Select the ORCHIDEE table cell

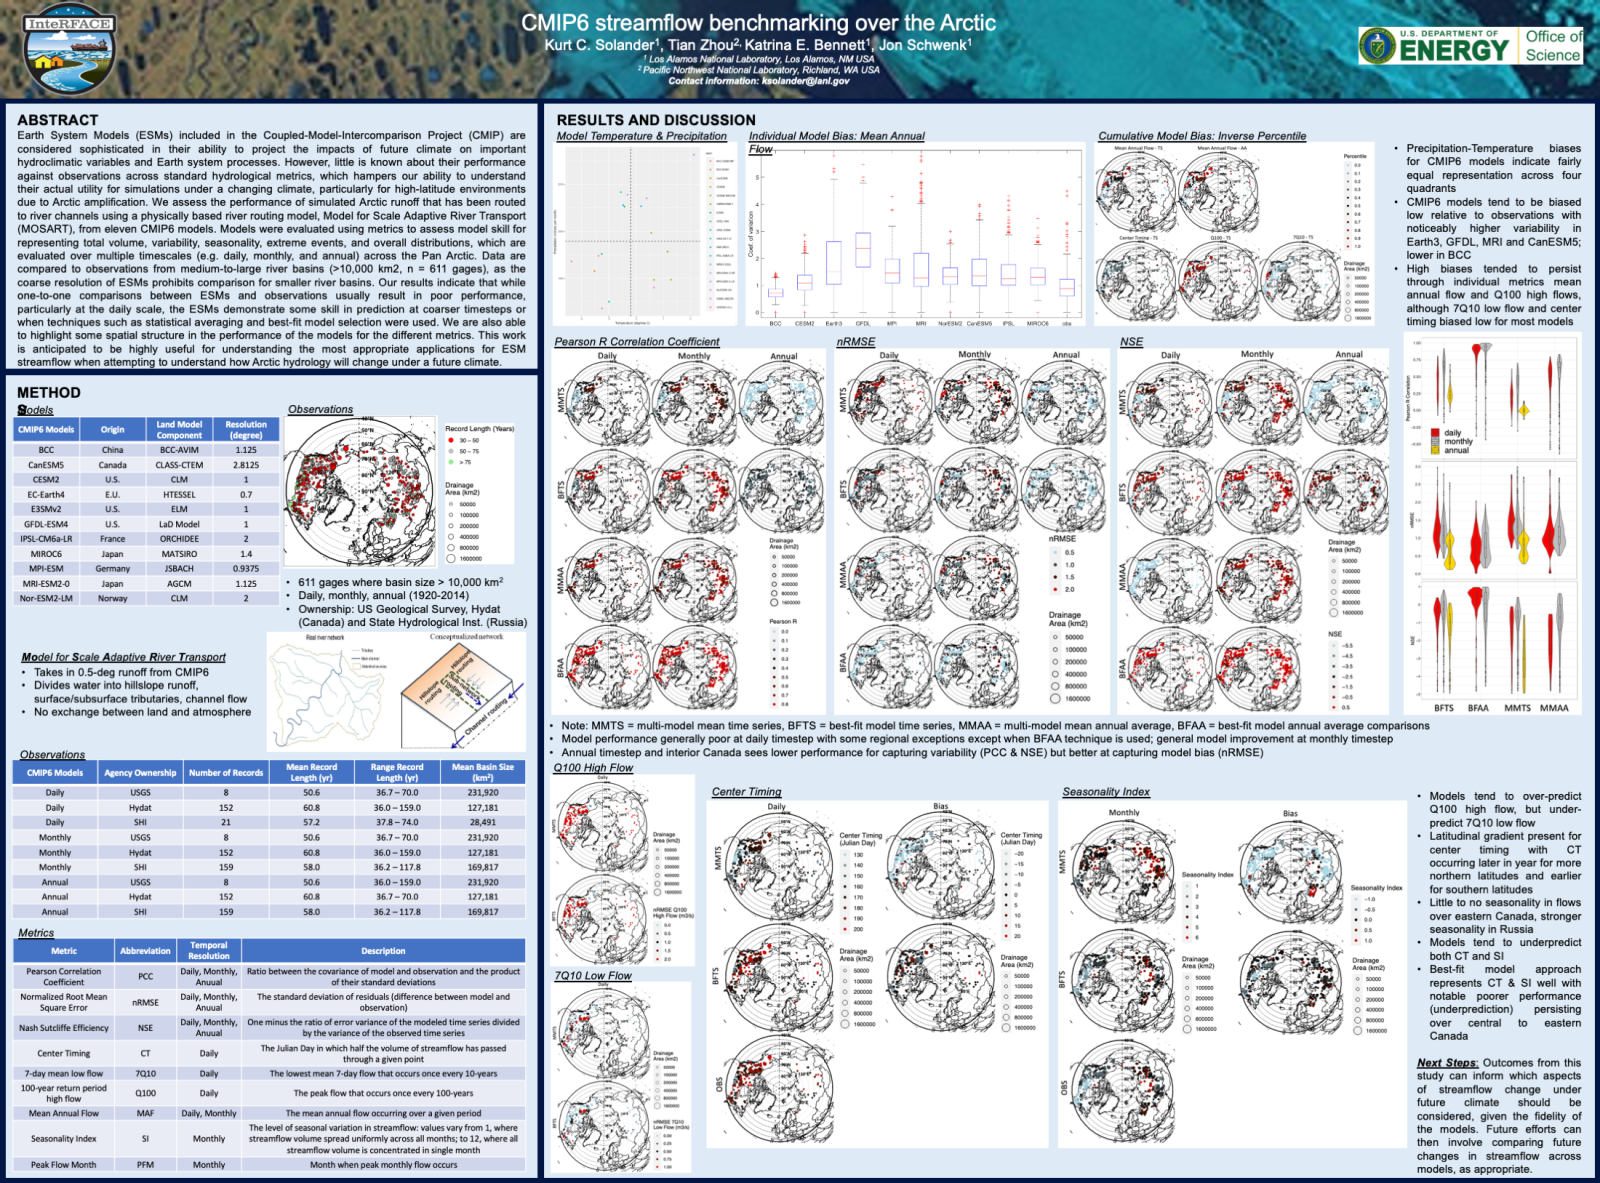tap(179, 539)
